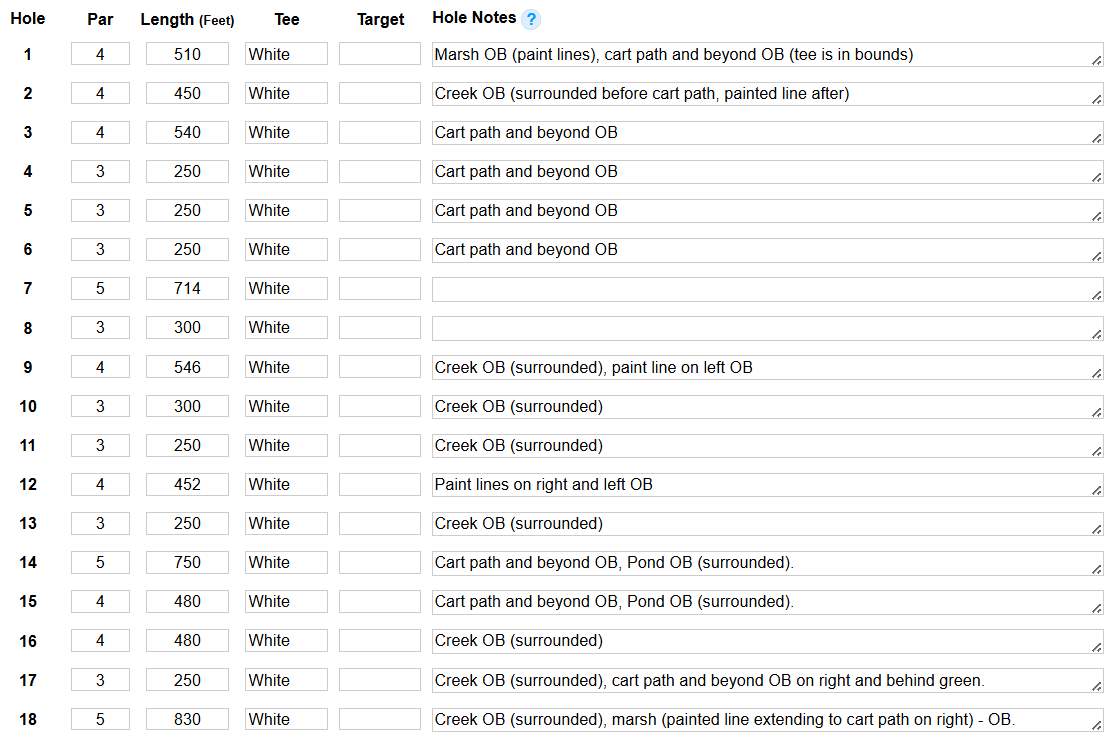
Task: Click the Target field for hole 18
Action: click(380, 719)
